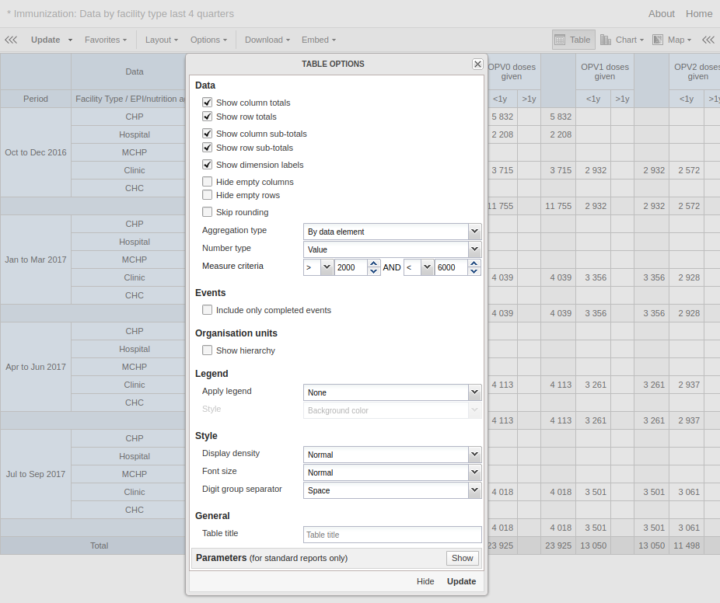Click the Total row label
720x603 pixels.
[x=99, y=546]
